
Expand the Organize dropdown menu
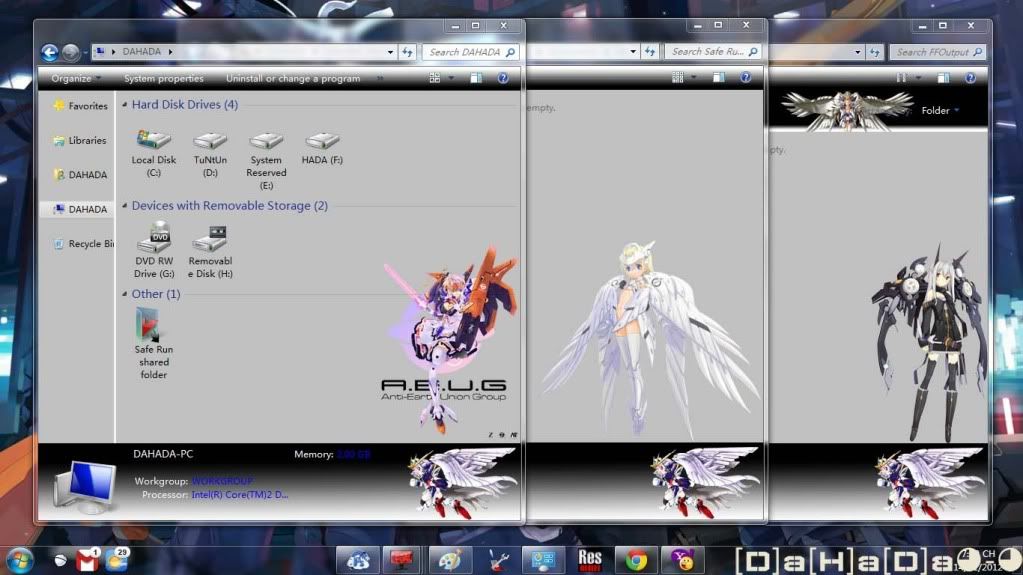(76, 79)
